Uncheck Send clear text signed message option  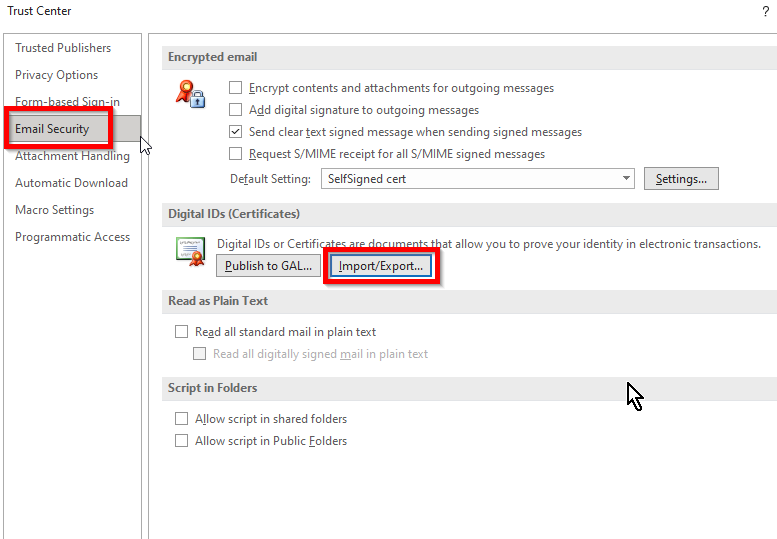tap(236, 132)
